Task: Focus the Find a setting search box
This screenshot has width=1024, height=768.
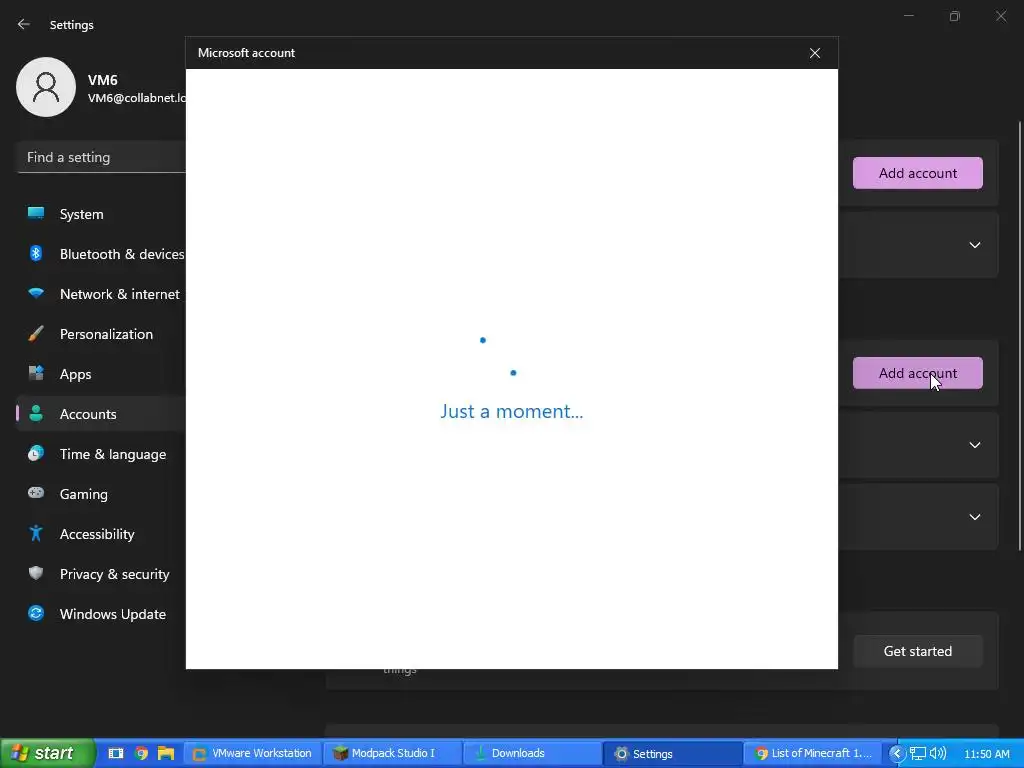Action: coord(102,157)
